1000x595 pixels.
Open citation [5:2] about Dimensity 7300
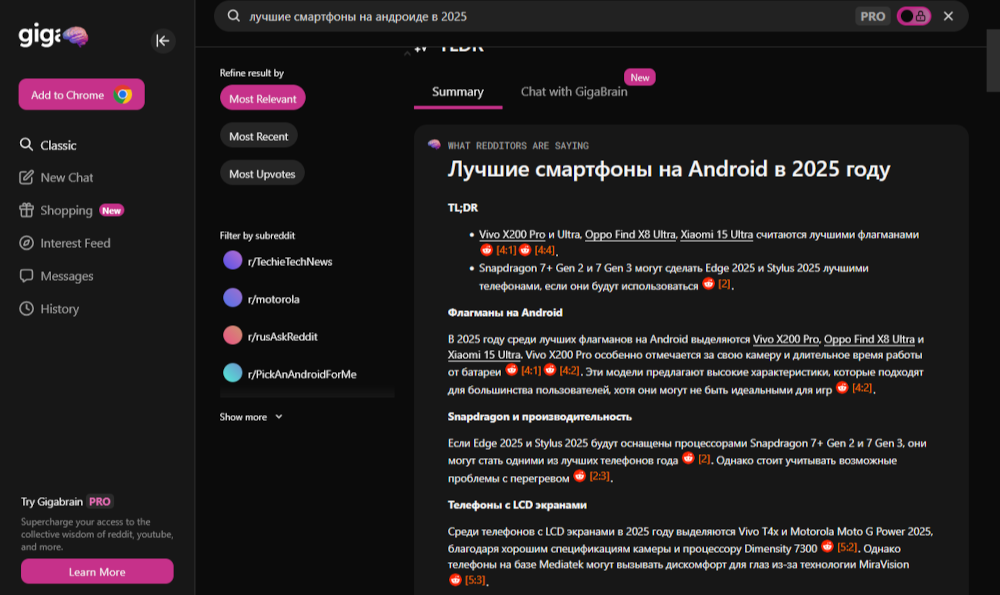tap(847, 547)
